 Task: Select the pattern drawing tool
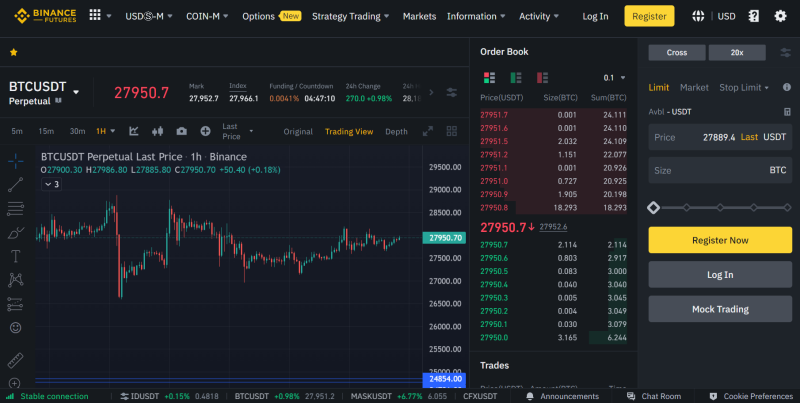point(16,280)
